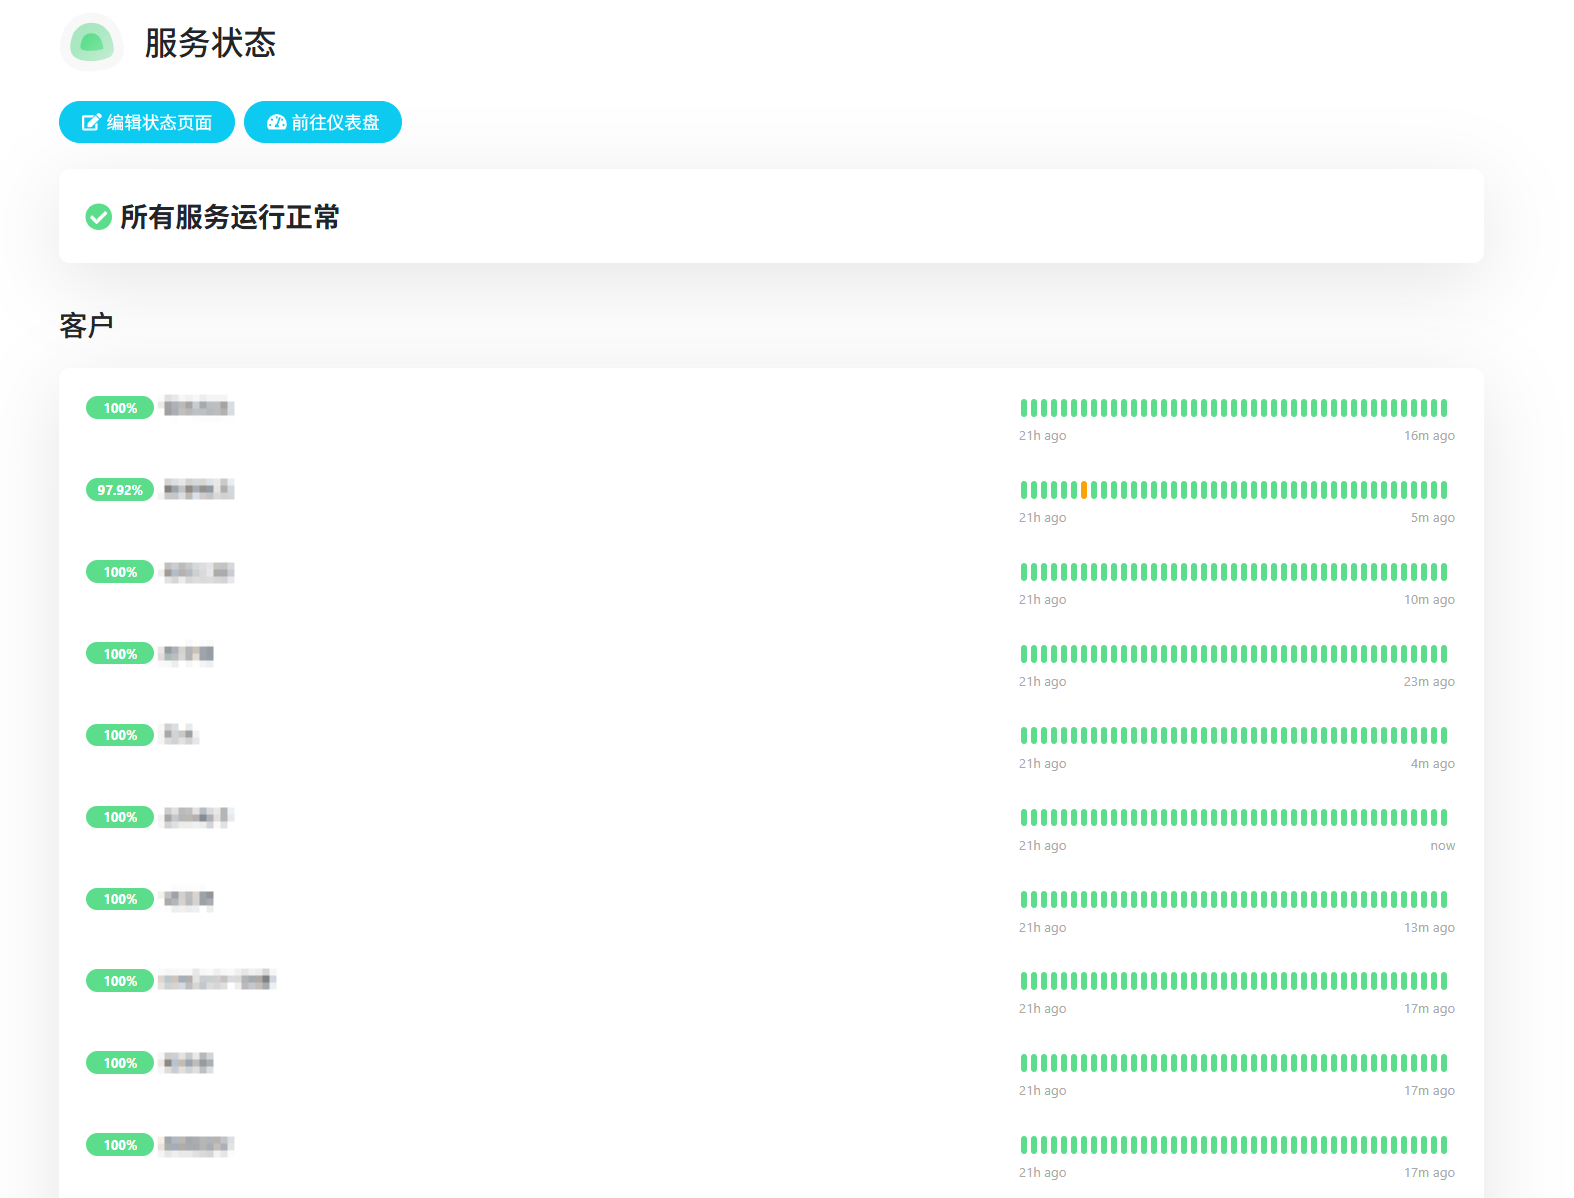This screenshot has height=1198, width=1574.
Task: Select the 客户 group heading
Action: coord(86,326)
